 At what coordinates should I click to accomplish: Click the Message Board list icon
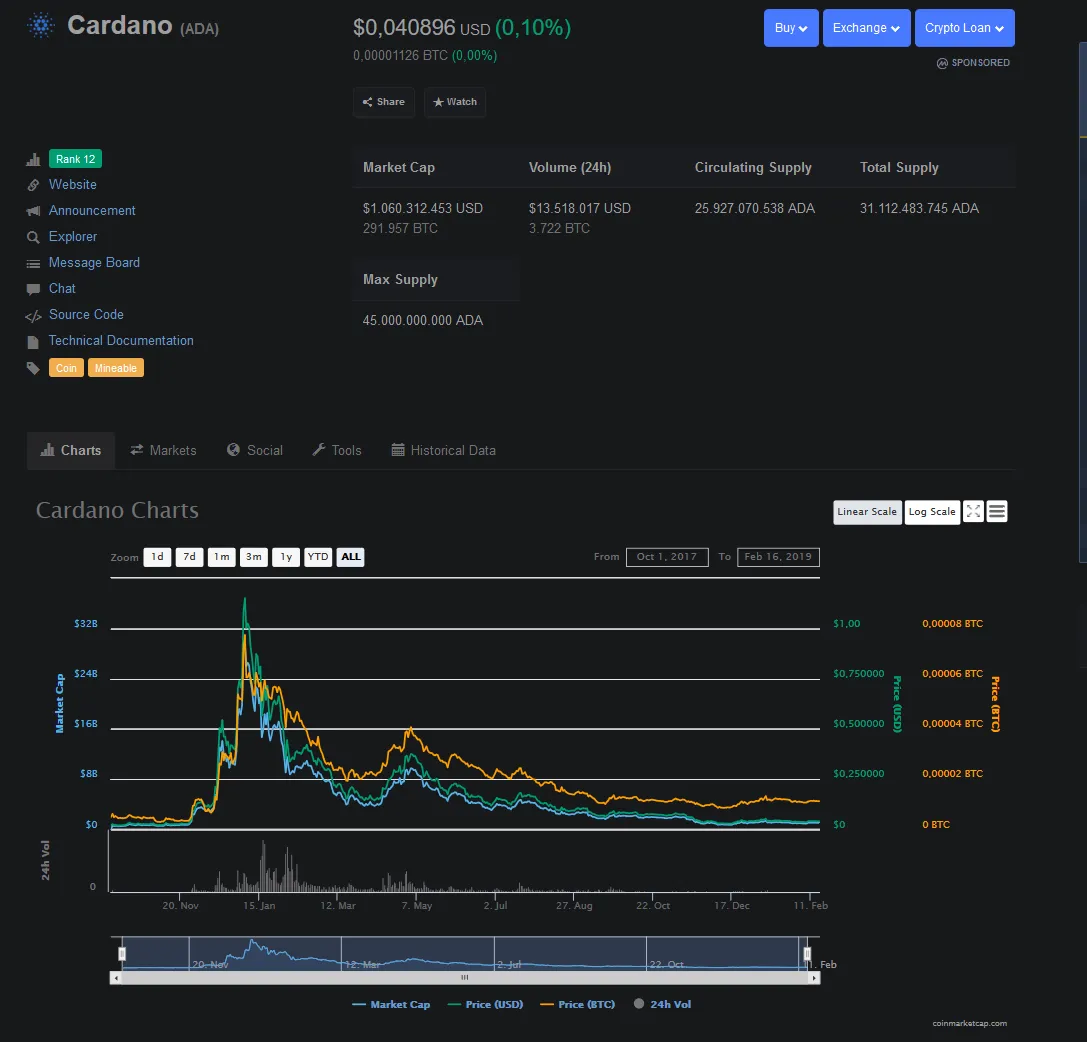[33, 263]
